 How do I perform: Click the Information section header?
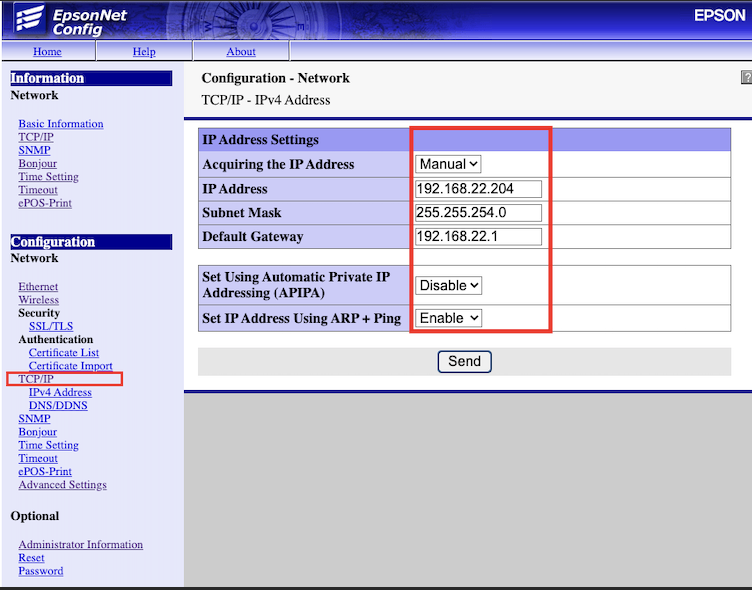tap(91, 78)
